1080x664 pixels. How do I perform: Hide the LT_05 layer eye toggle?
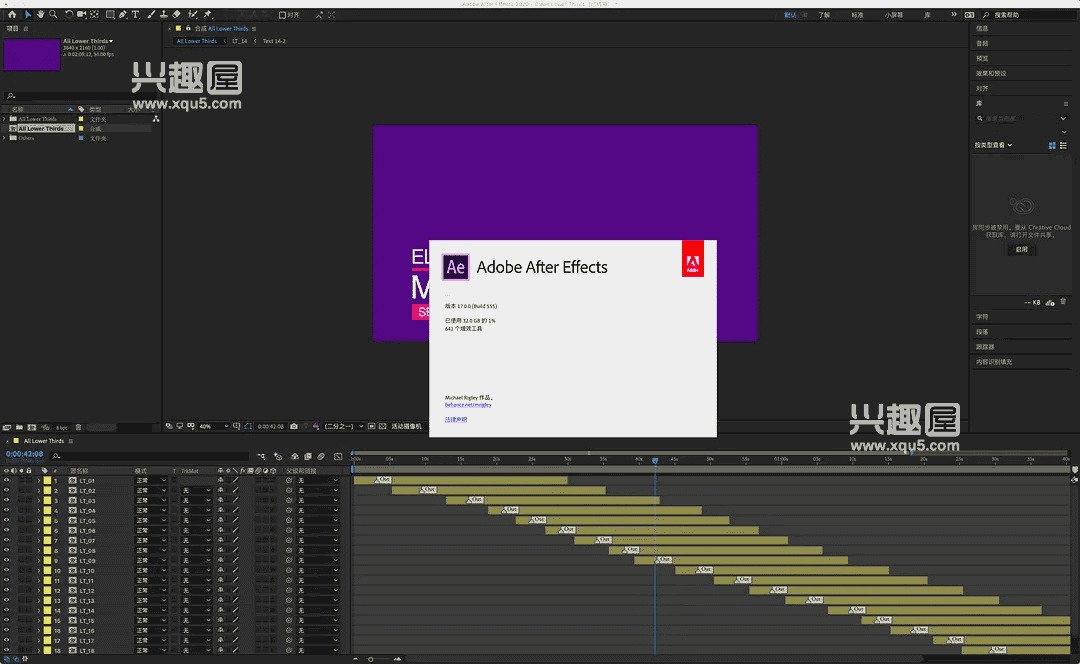[x=7, y=520]
